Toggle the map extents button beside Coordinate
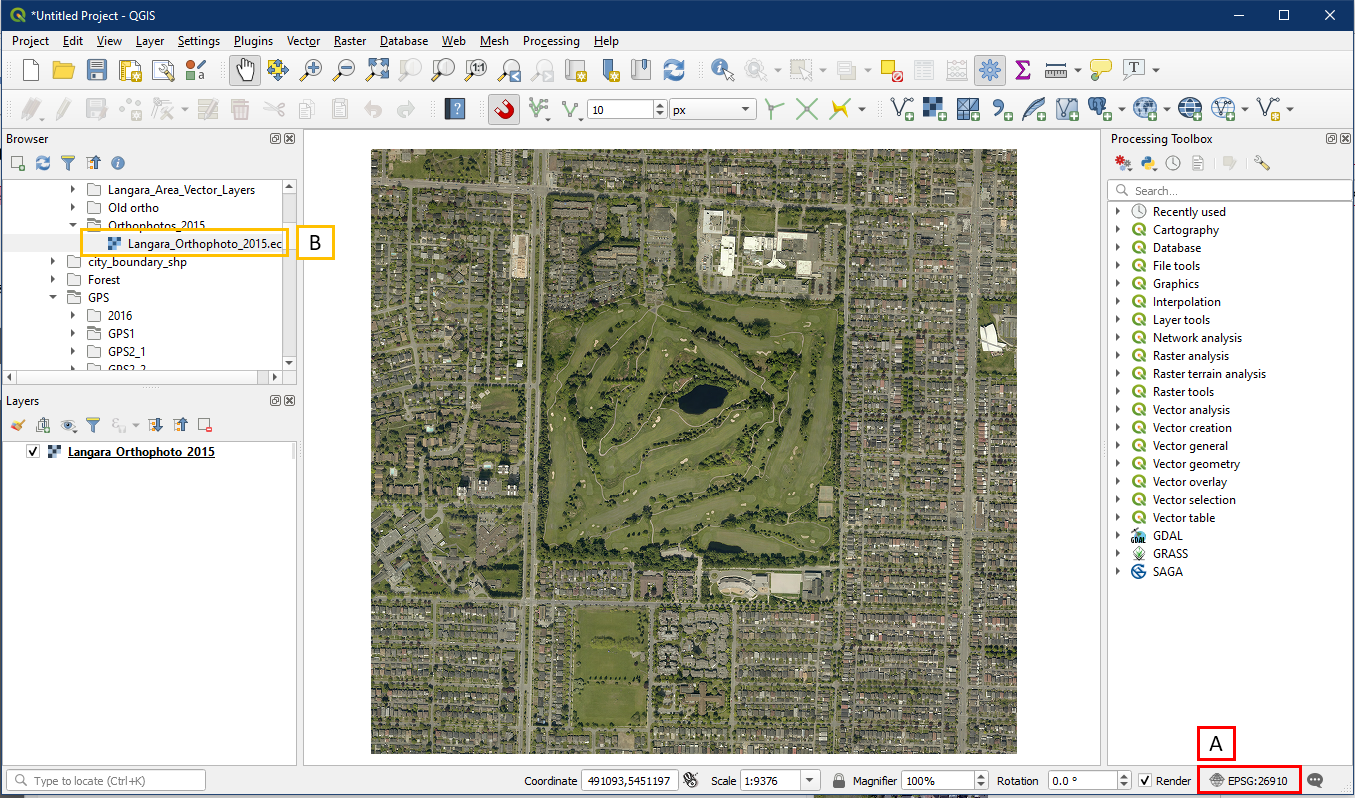Viewport: 1355px width, 798px height. click(x=690, y=781)
